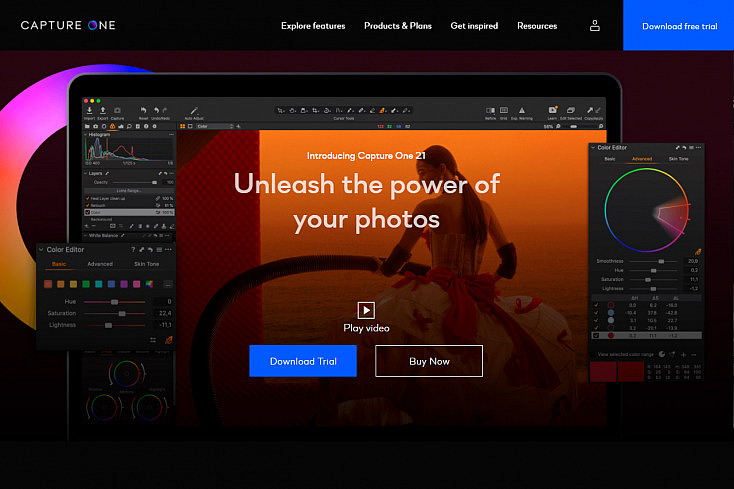Click the Capture camera icon
This screenshot has width=734, height=489.
tap(117, 110)
